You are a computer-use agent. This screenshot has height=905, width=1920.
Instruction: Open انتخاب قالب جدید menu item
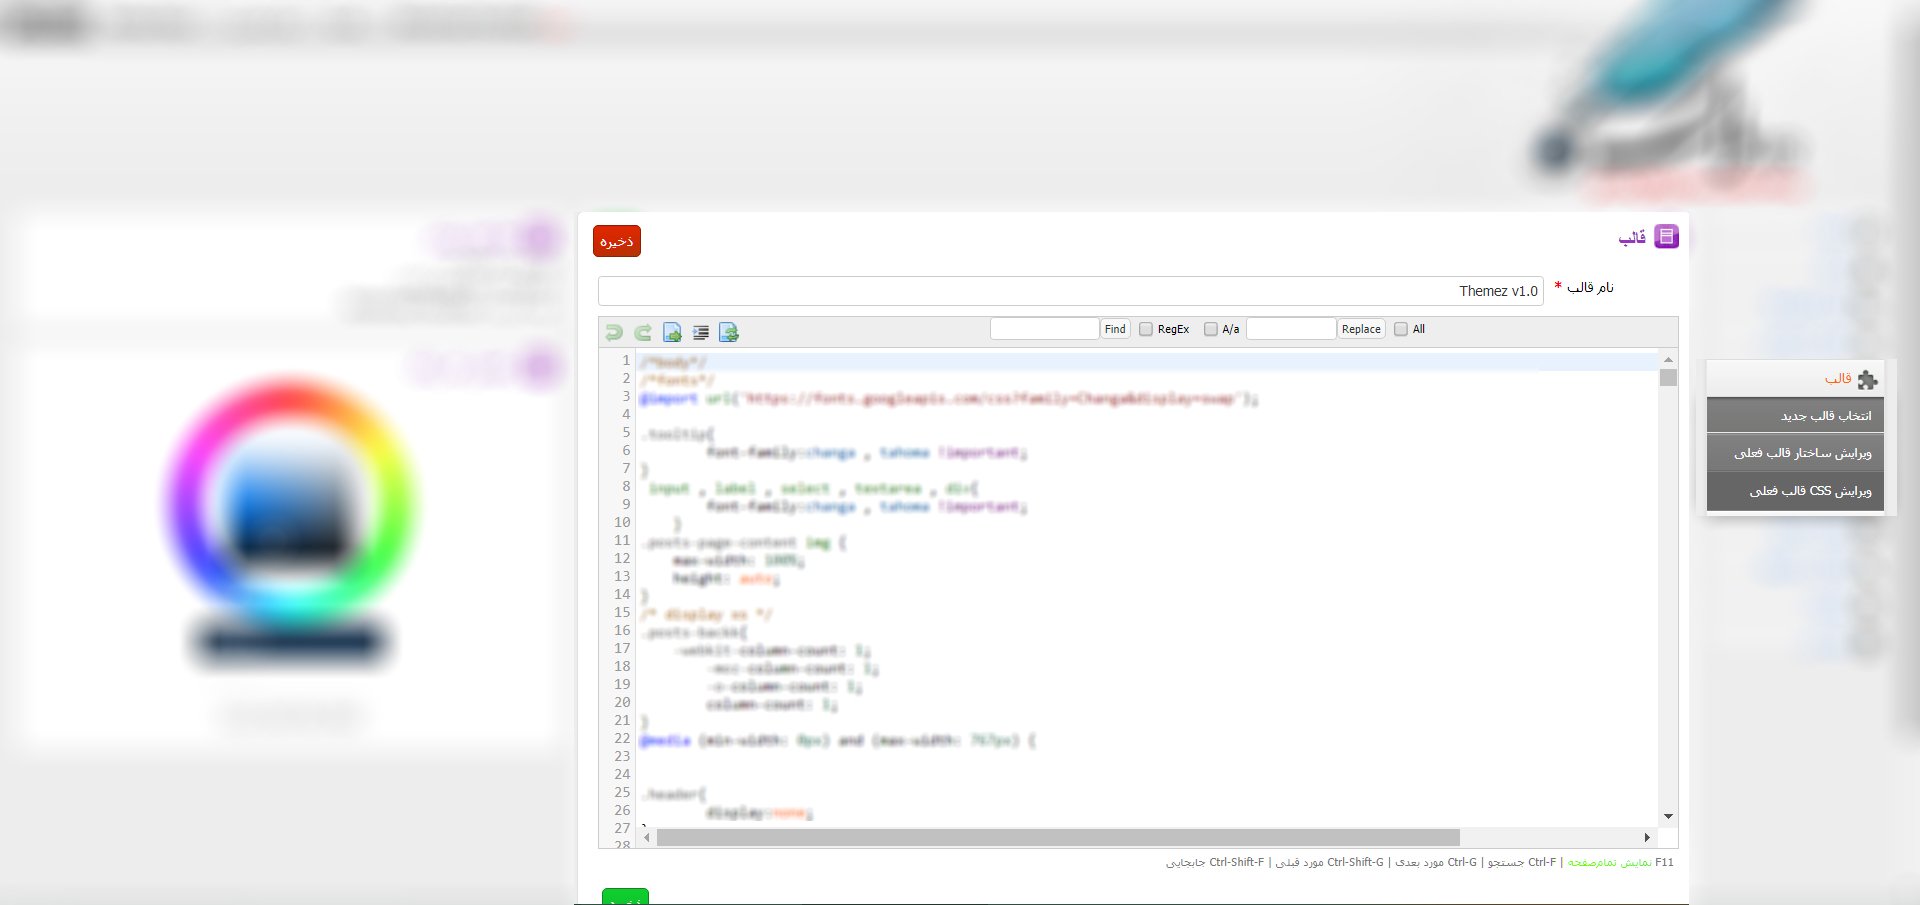(1795, 416)
